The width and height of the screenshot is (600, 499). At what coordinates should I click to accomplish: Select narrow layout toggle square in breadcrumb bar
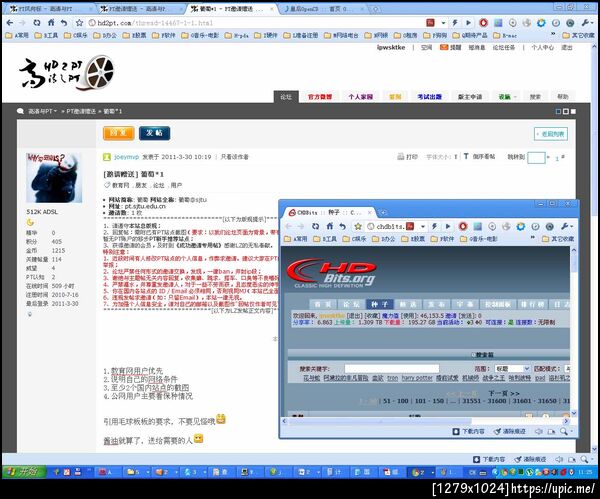click(558, 111)
